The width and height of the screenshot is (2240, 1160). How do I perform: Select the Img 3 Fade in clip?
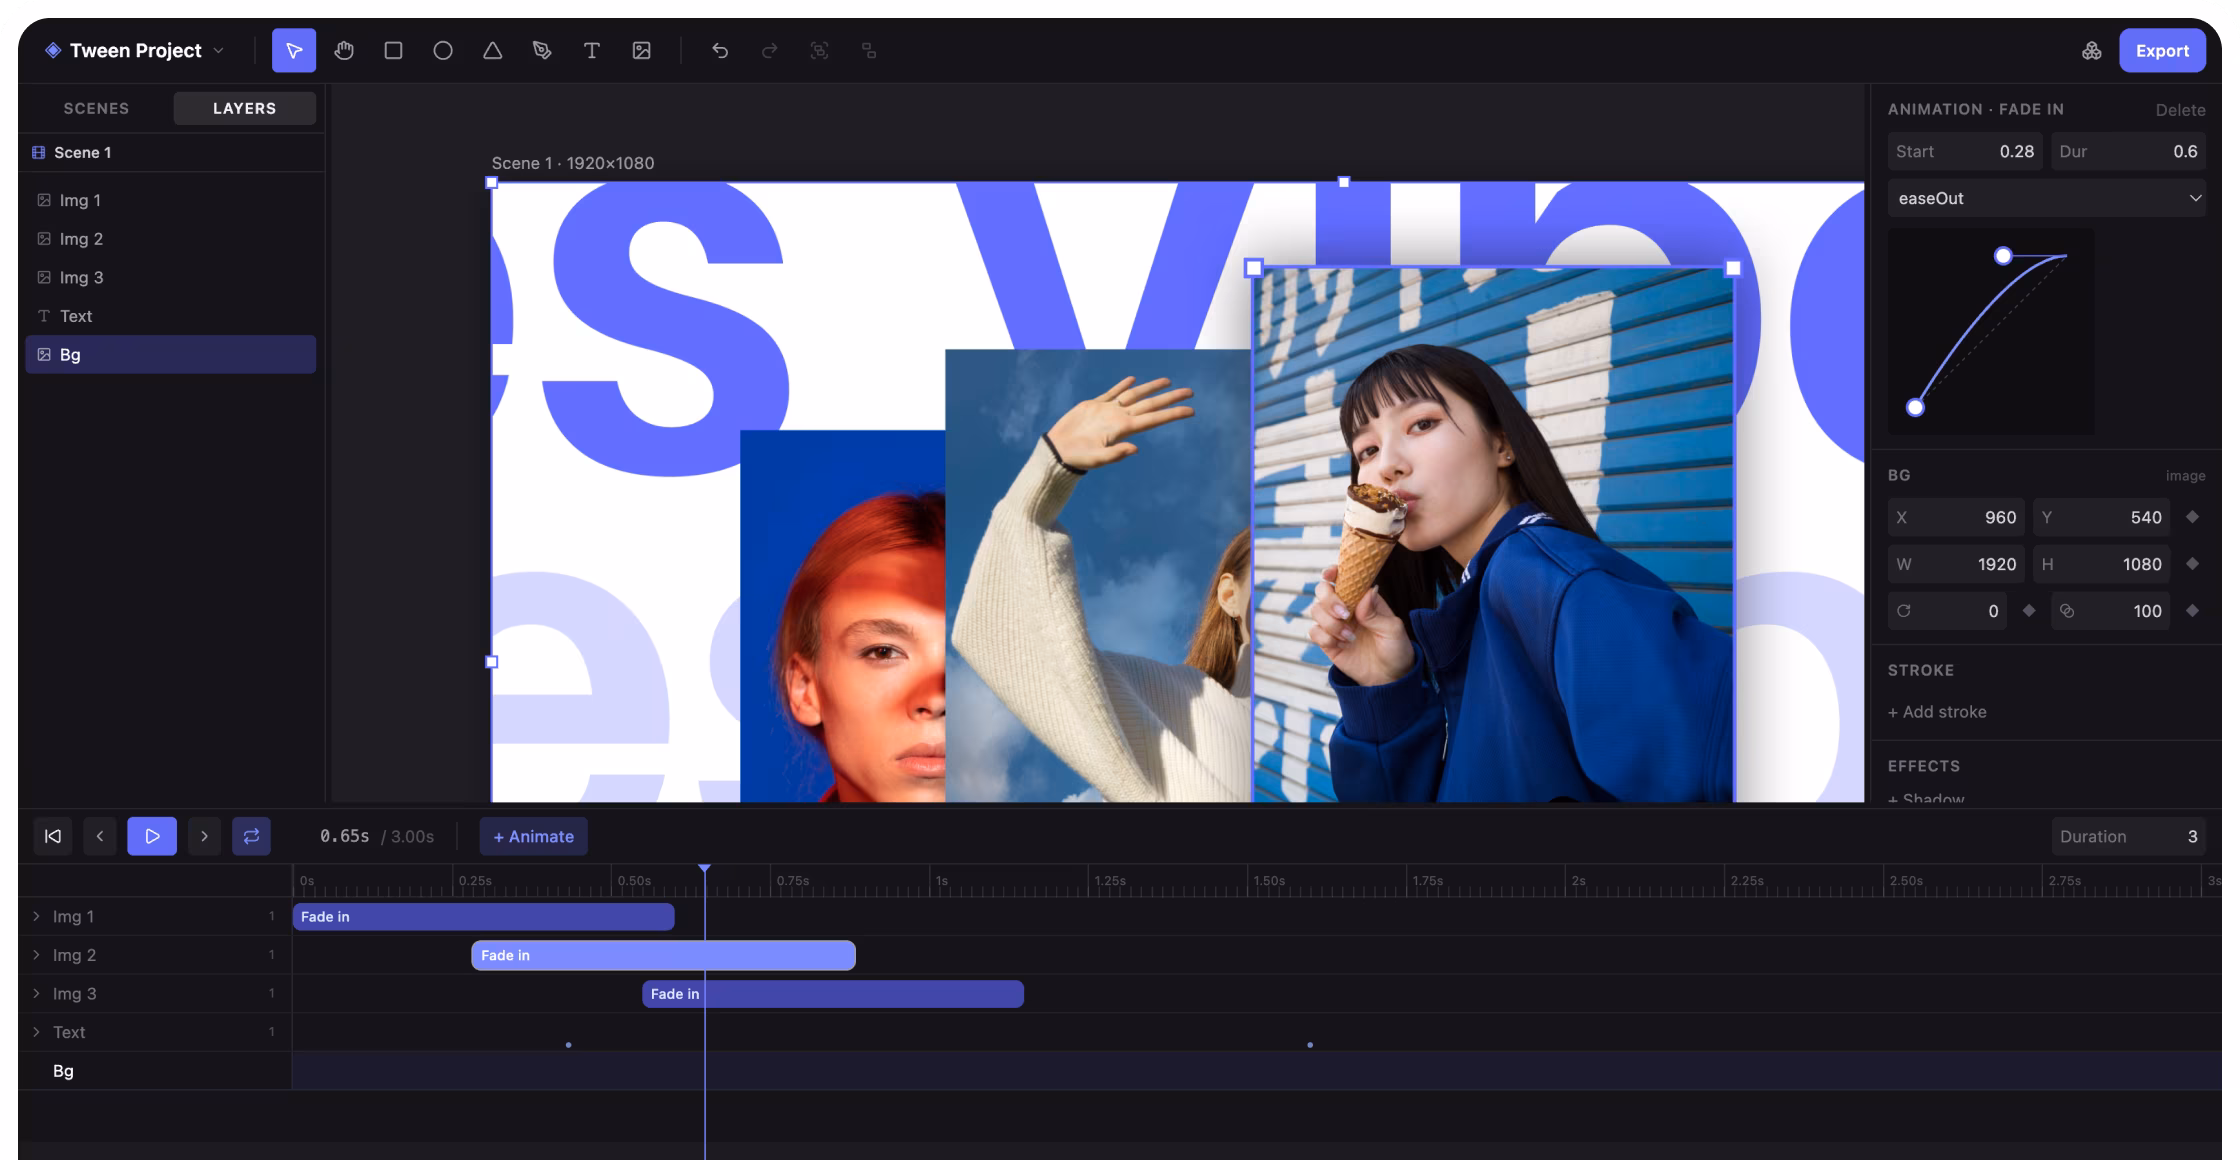pos(833,993)
